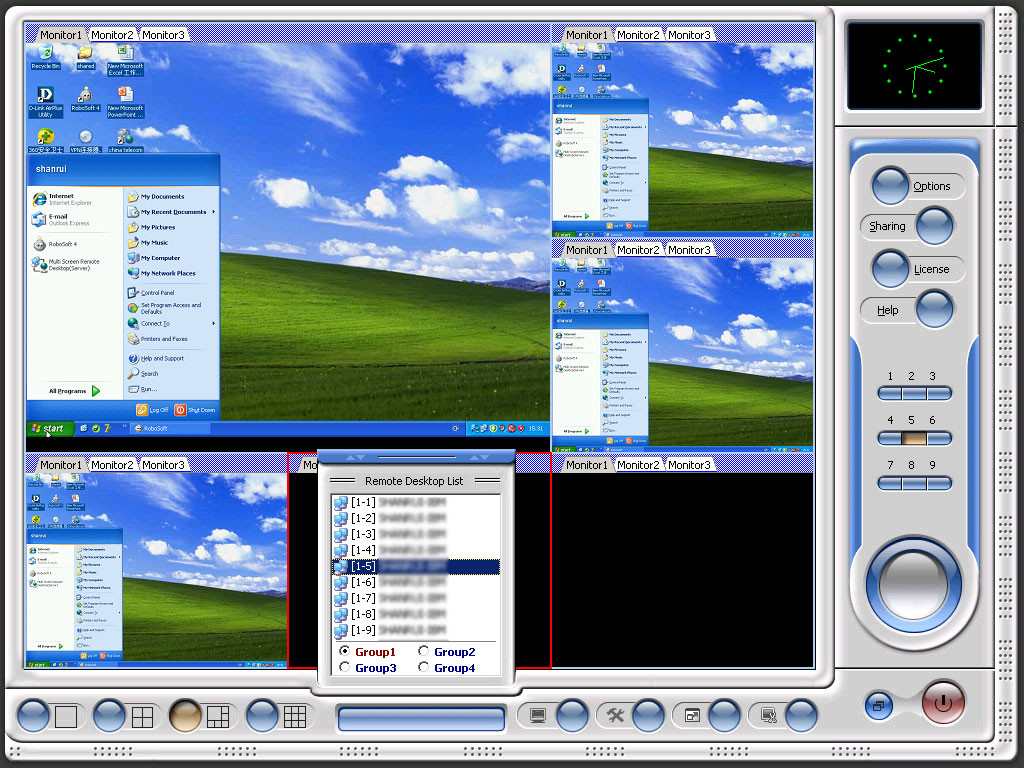1024x768 pixels.
Task: Choose remote desktop [1-3] in list
Action: (x=416, y=535)
